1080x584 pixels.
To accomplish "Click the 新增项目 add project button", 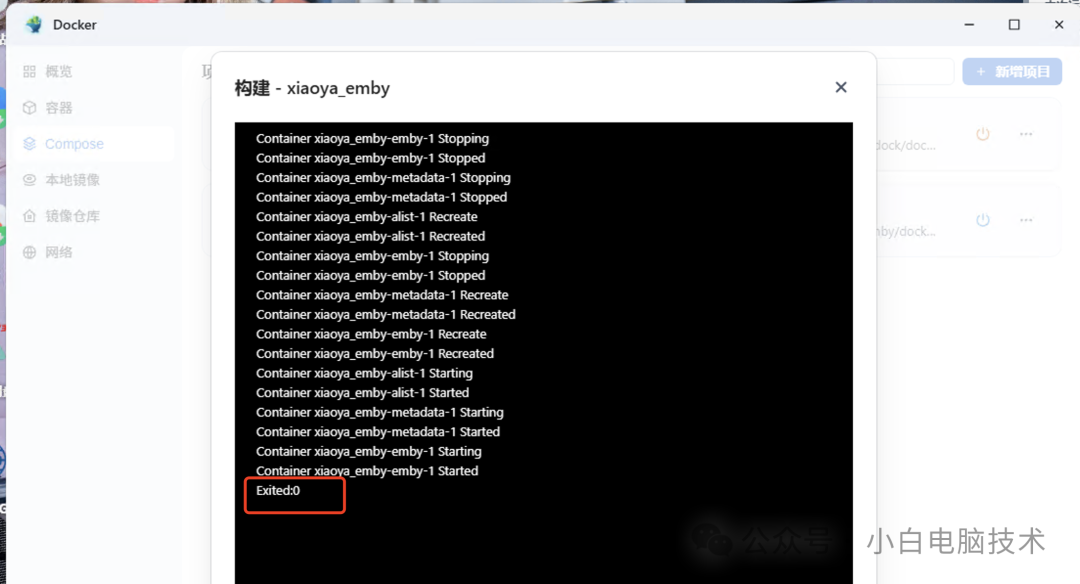I will click(1012, 72).
